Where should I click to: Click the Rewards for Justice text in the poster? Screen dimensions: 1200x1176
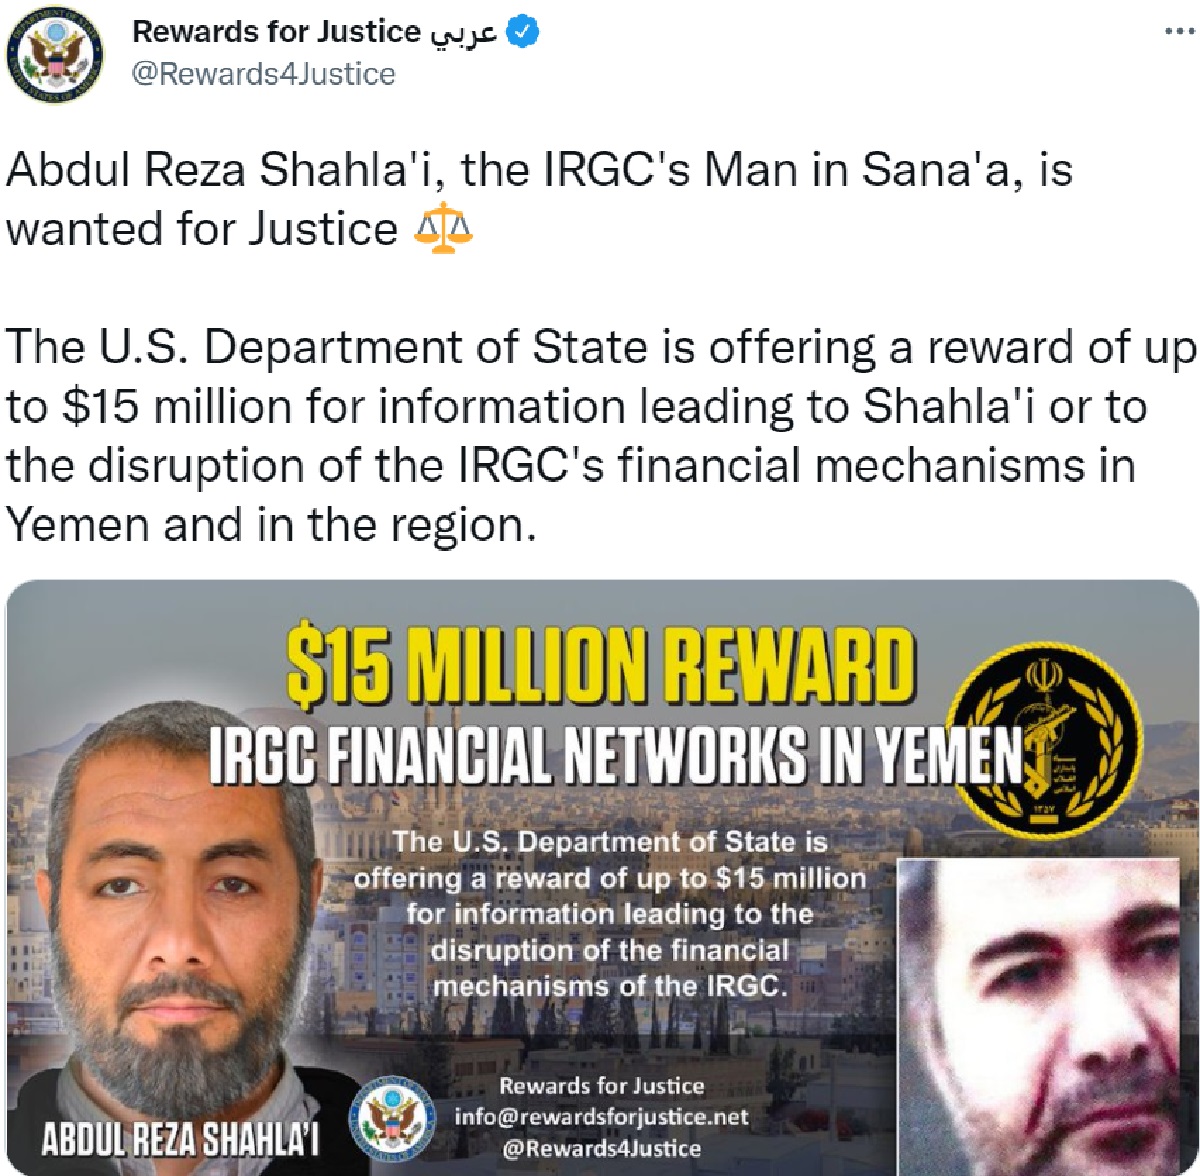(601, 1085)
